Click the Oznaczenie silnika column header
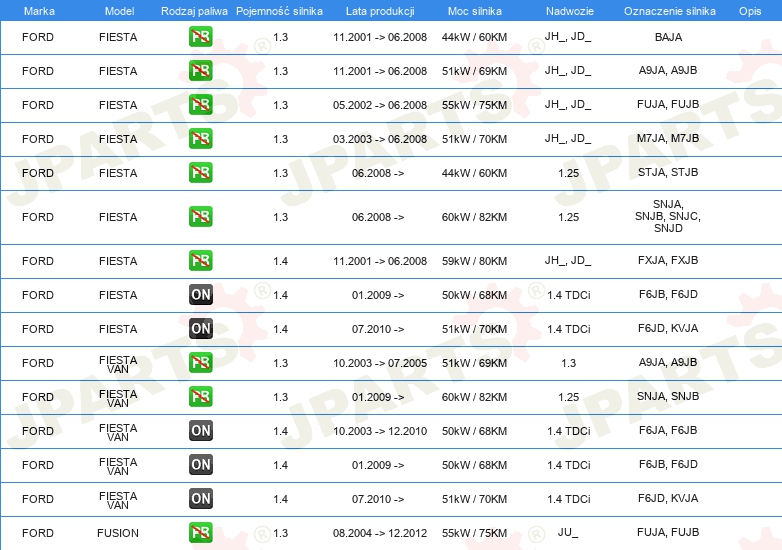This screenshot has width=782, height=550. click(669, 11)
